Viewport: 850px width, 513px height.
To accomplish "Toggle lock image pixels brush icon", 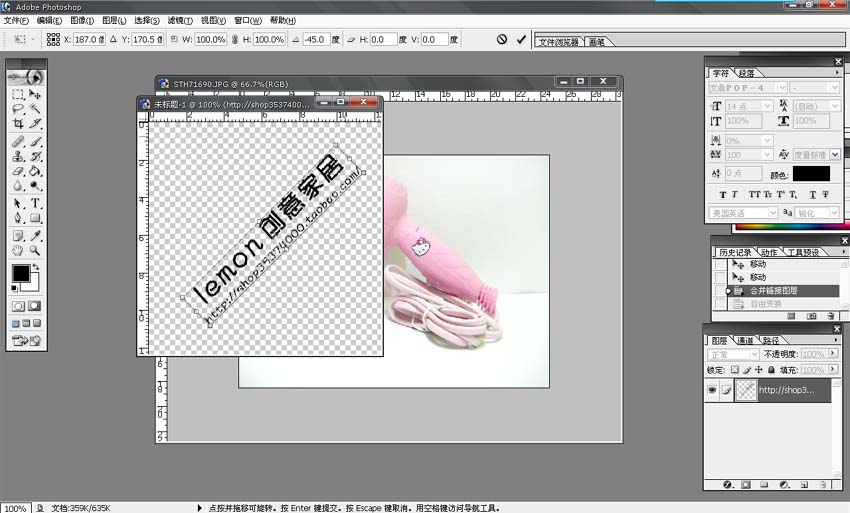I will pos(747,370).
